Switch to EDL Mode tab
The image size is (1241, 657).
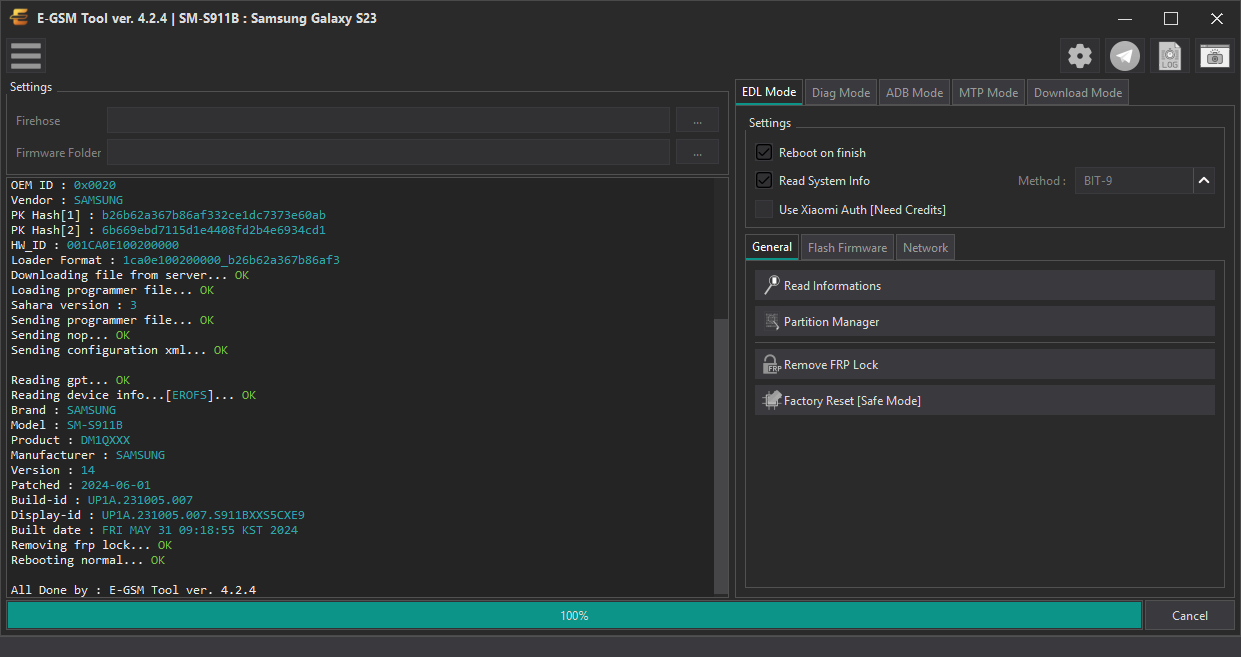click(769, 92)
